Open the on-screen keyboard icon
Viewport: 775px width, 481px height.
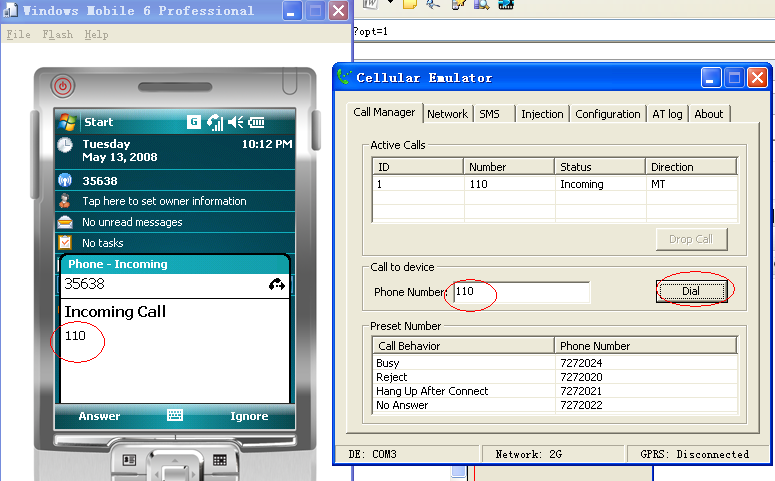coord(174,415)
